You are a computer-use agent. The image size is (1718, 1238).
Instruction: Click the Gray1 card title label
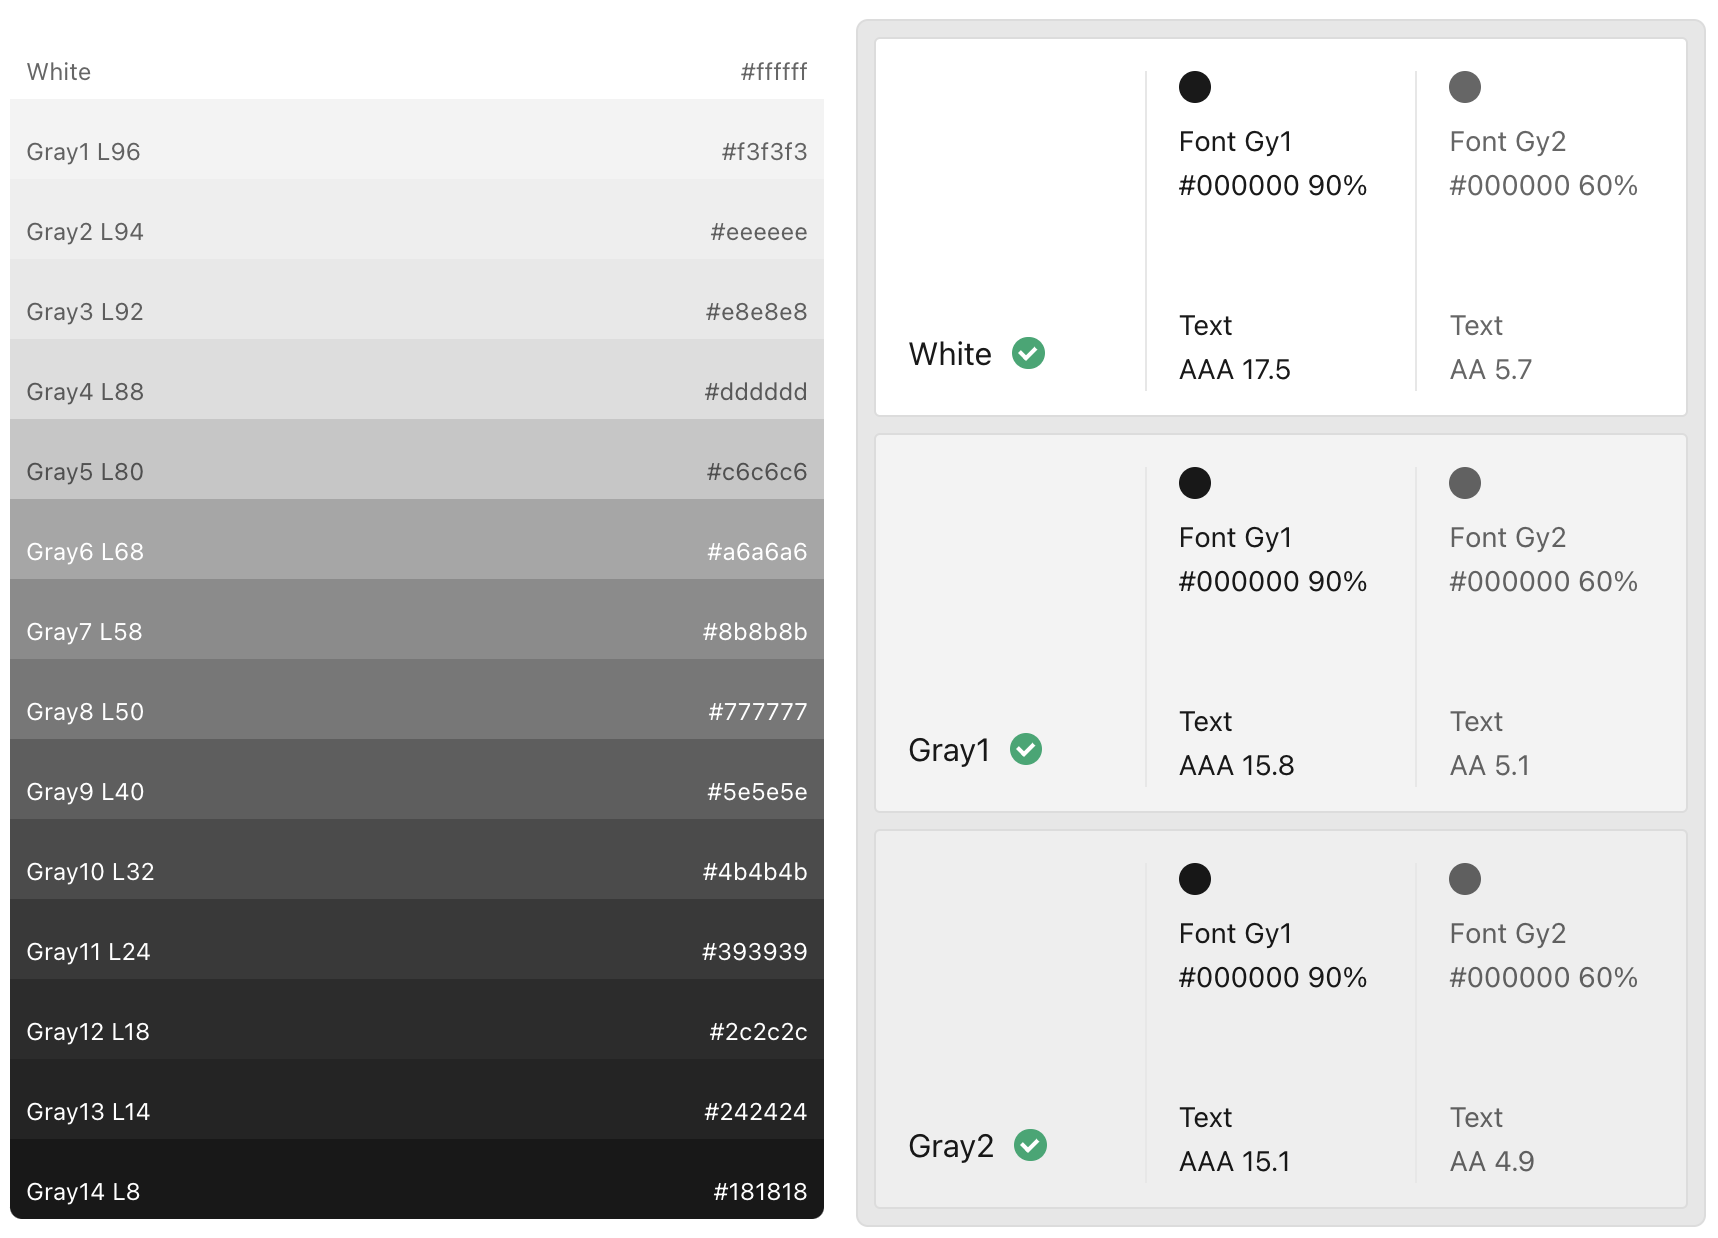click(x=949, y=750)
